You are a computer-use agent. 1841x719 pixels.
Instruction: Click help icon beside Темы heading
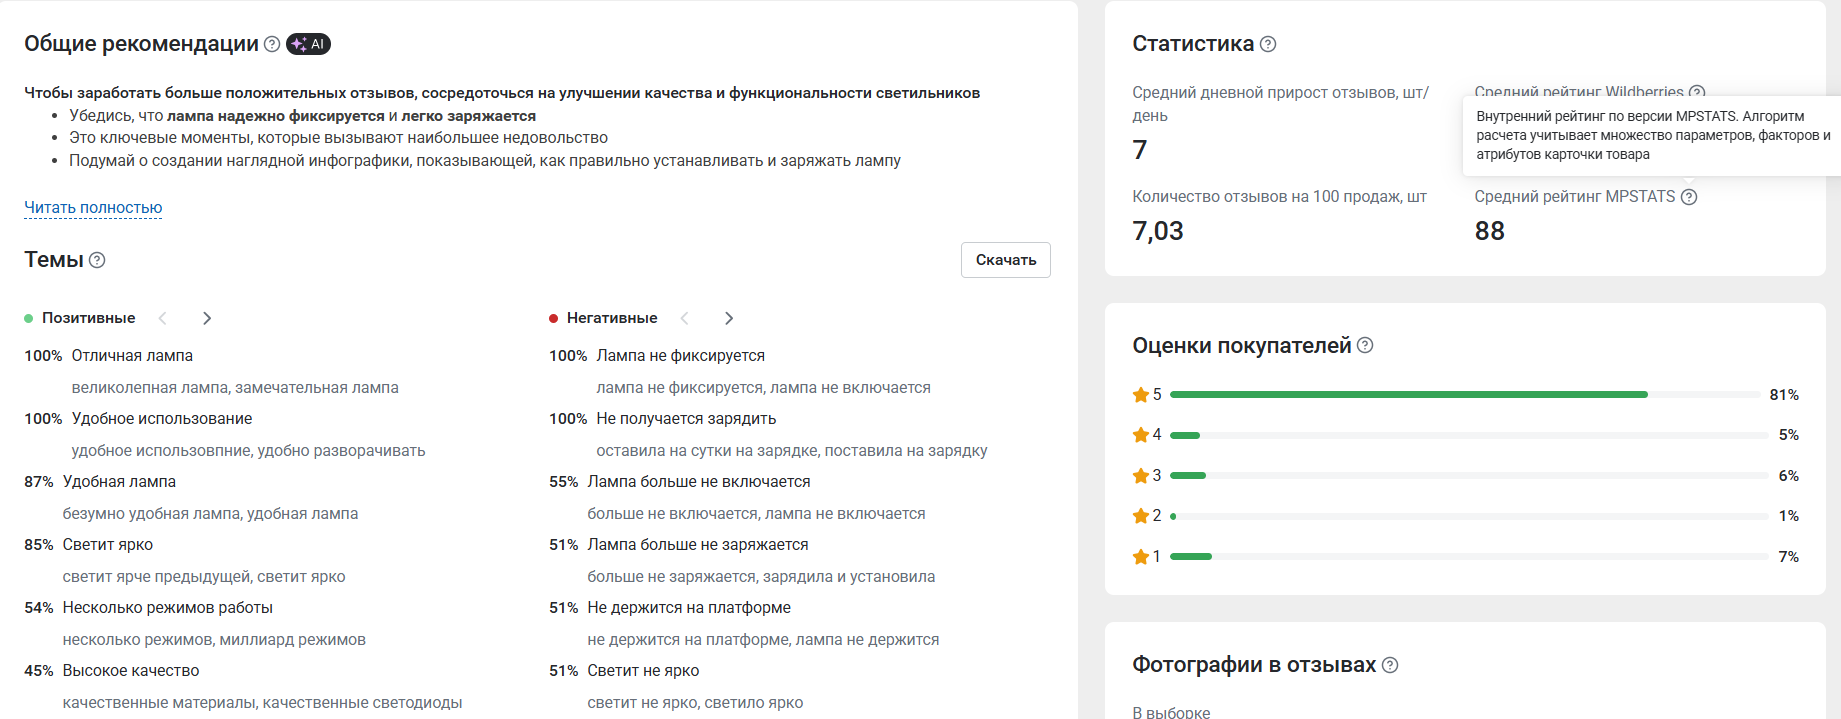97,260
